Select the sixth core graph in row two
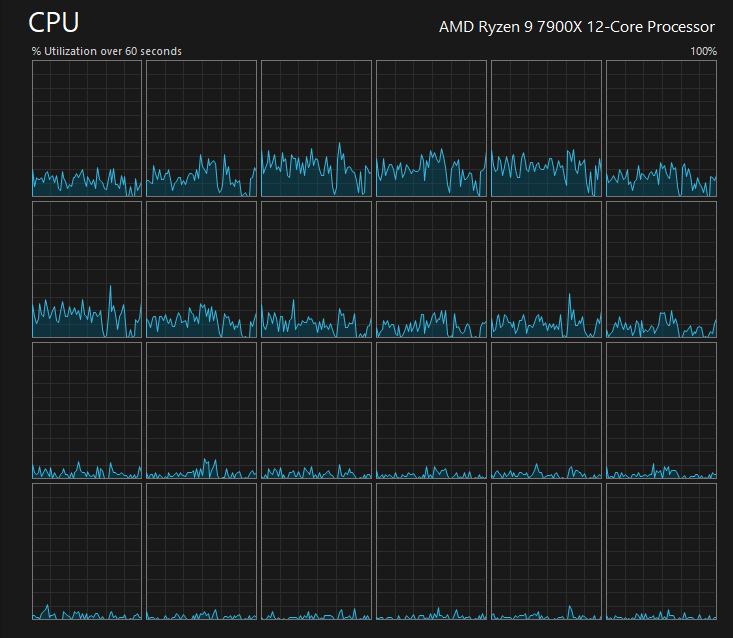Image resolution: width=733 pixels, height=638 pixels. point(661,270)
